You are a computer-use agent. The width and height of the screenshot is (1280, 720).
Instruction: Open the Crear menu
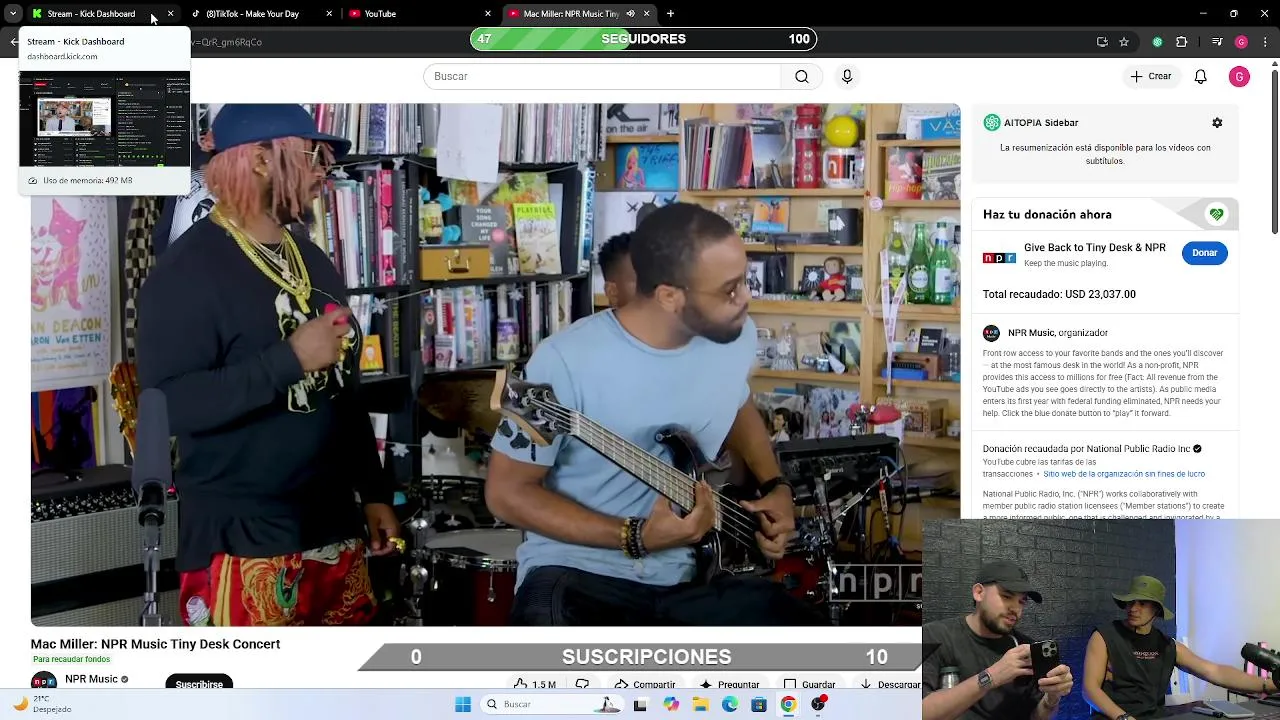1151,76
